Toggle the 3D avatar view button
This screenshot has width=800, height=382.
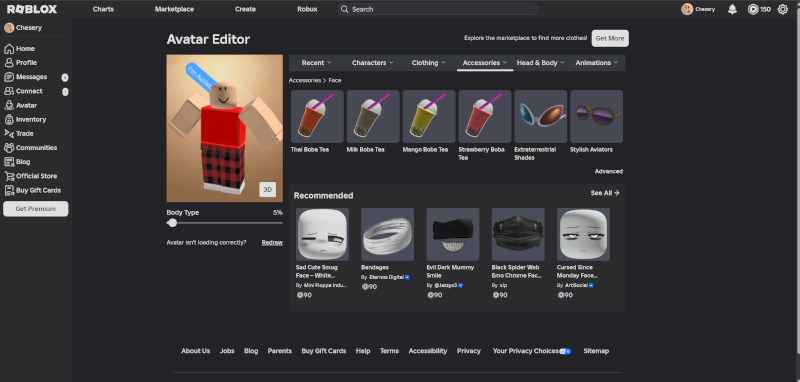point(267,189)
